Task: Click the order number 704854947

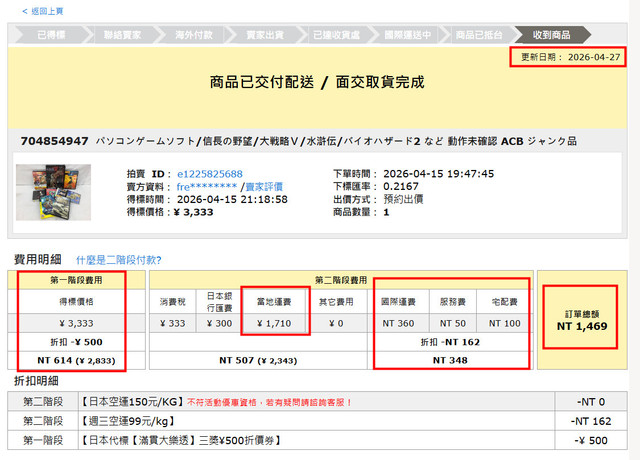Action: click(54, 141)
